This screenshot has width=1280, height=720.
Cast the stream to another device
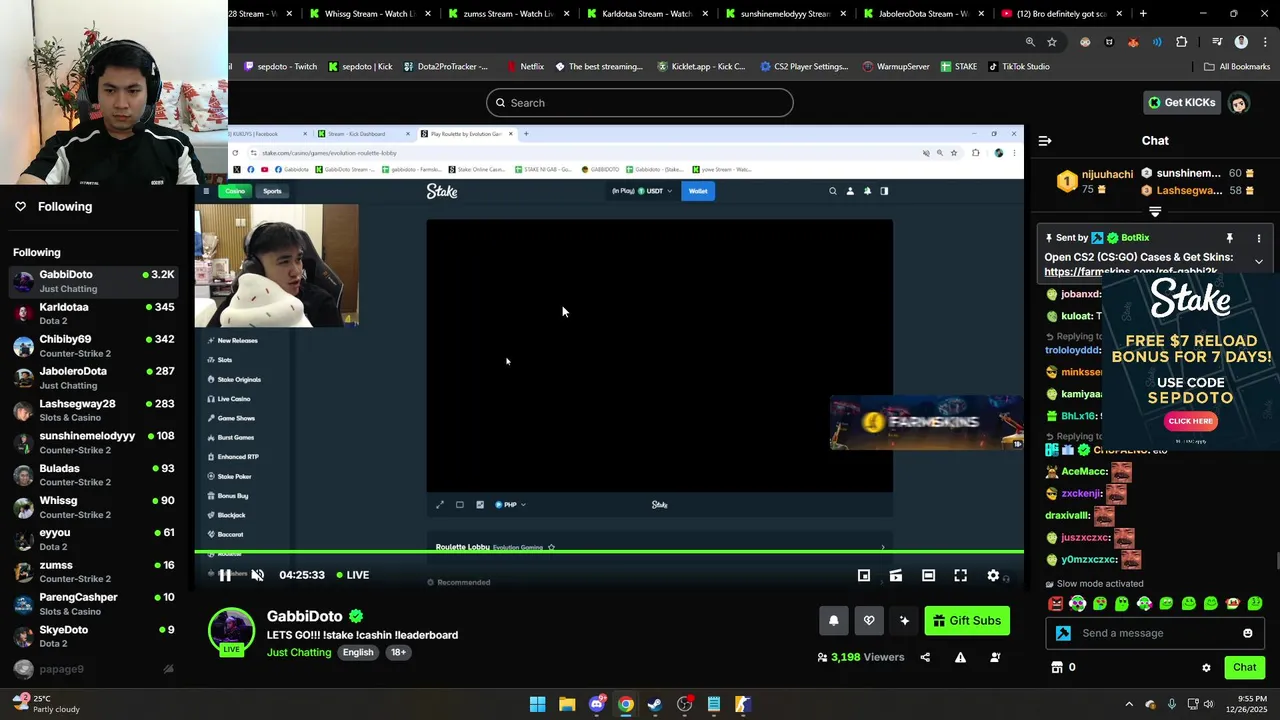896,575
